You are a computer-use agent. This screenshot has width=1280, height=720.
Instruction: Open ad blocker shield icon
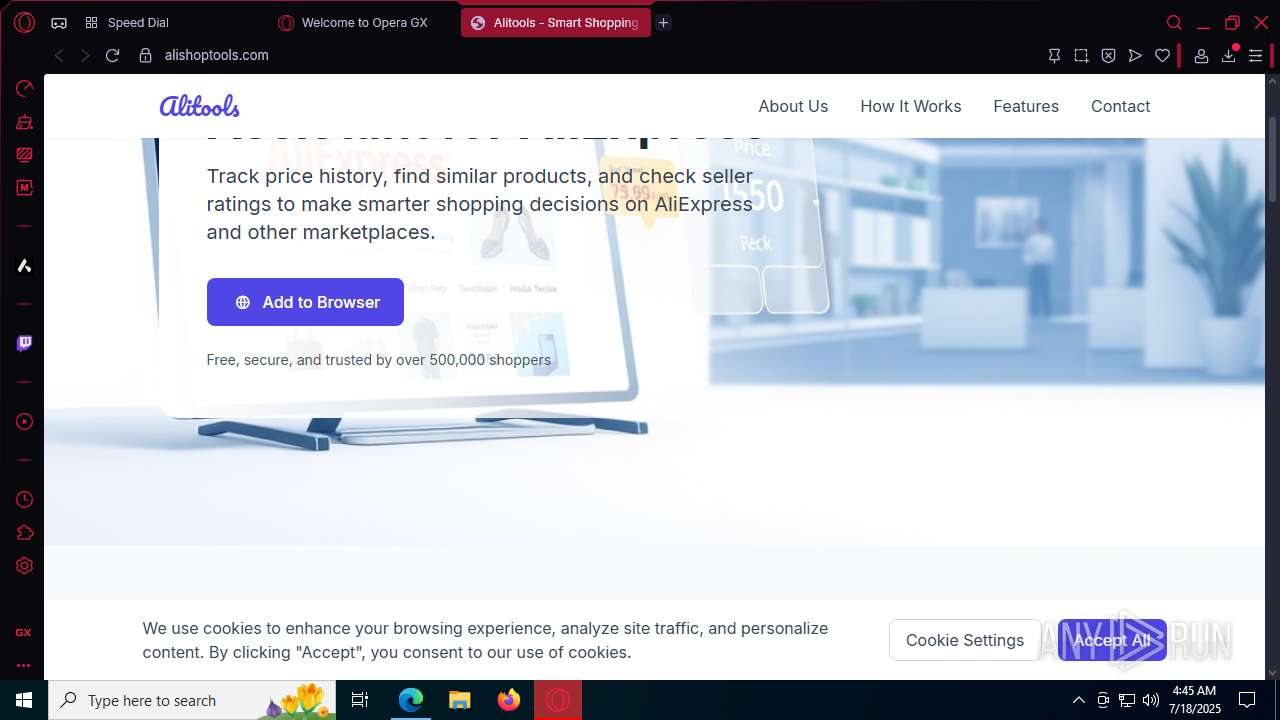(x=1108, y=56)
